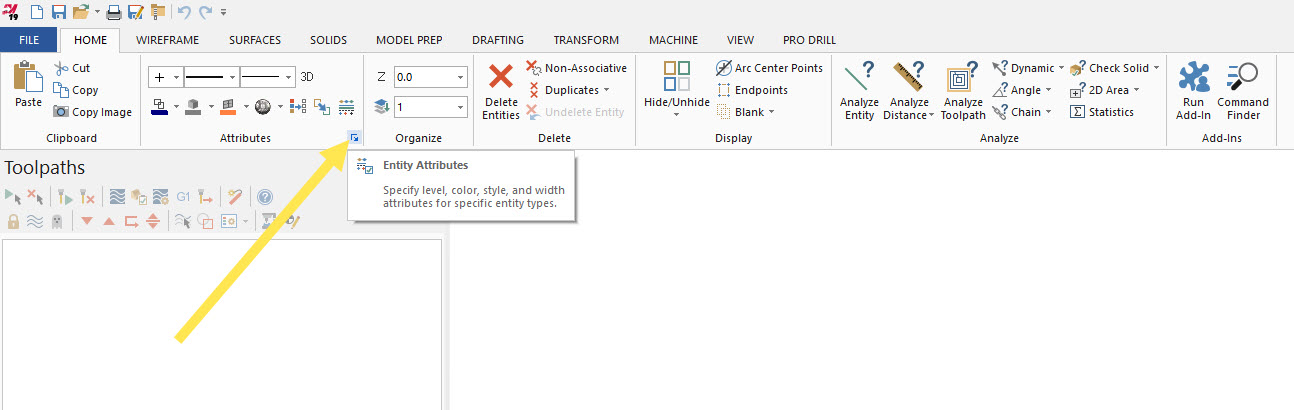Toggle posting ghost icon
1294x410 pixels.
coord(57,221)
